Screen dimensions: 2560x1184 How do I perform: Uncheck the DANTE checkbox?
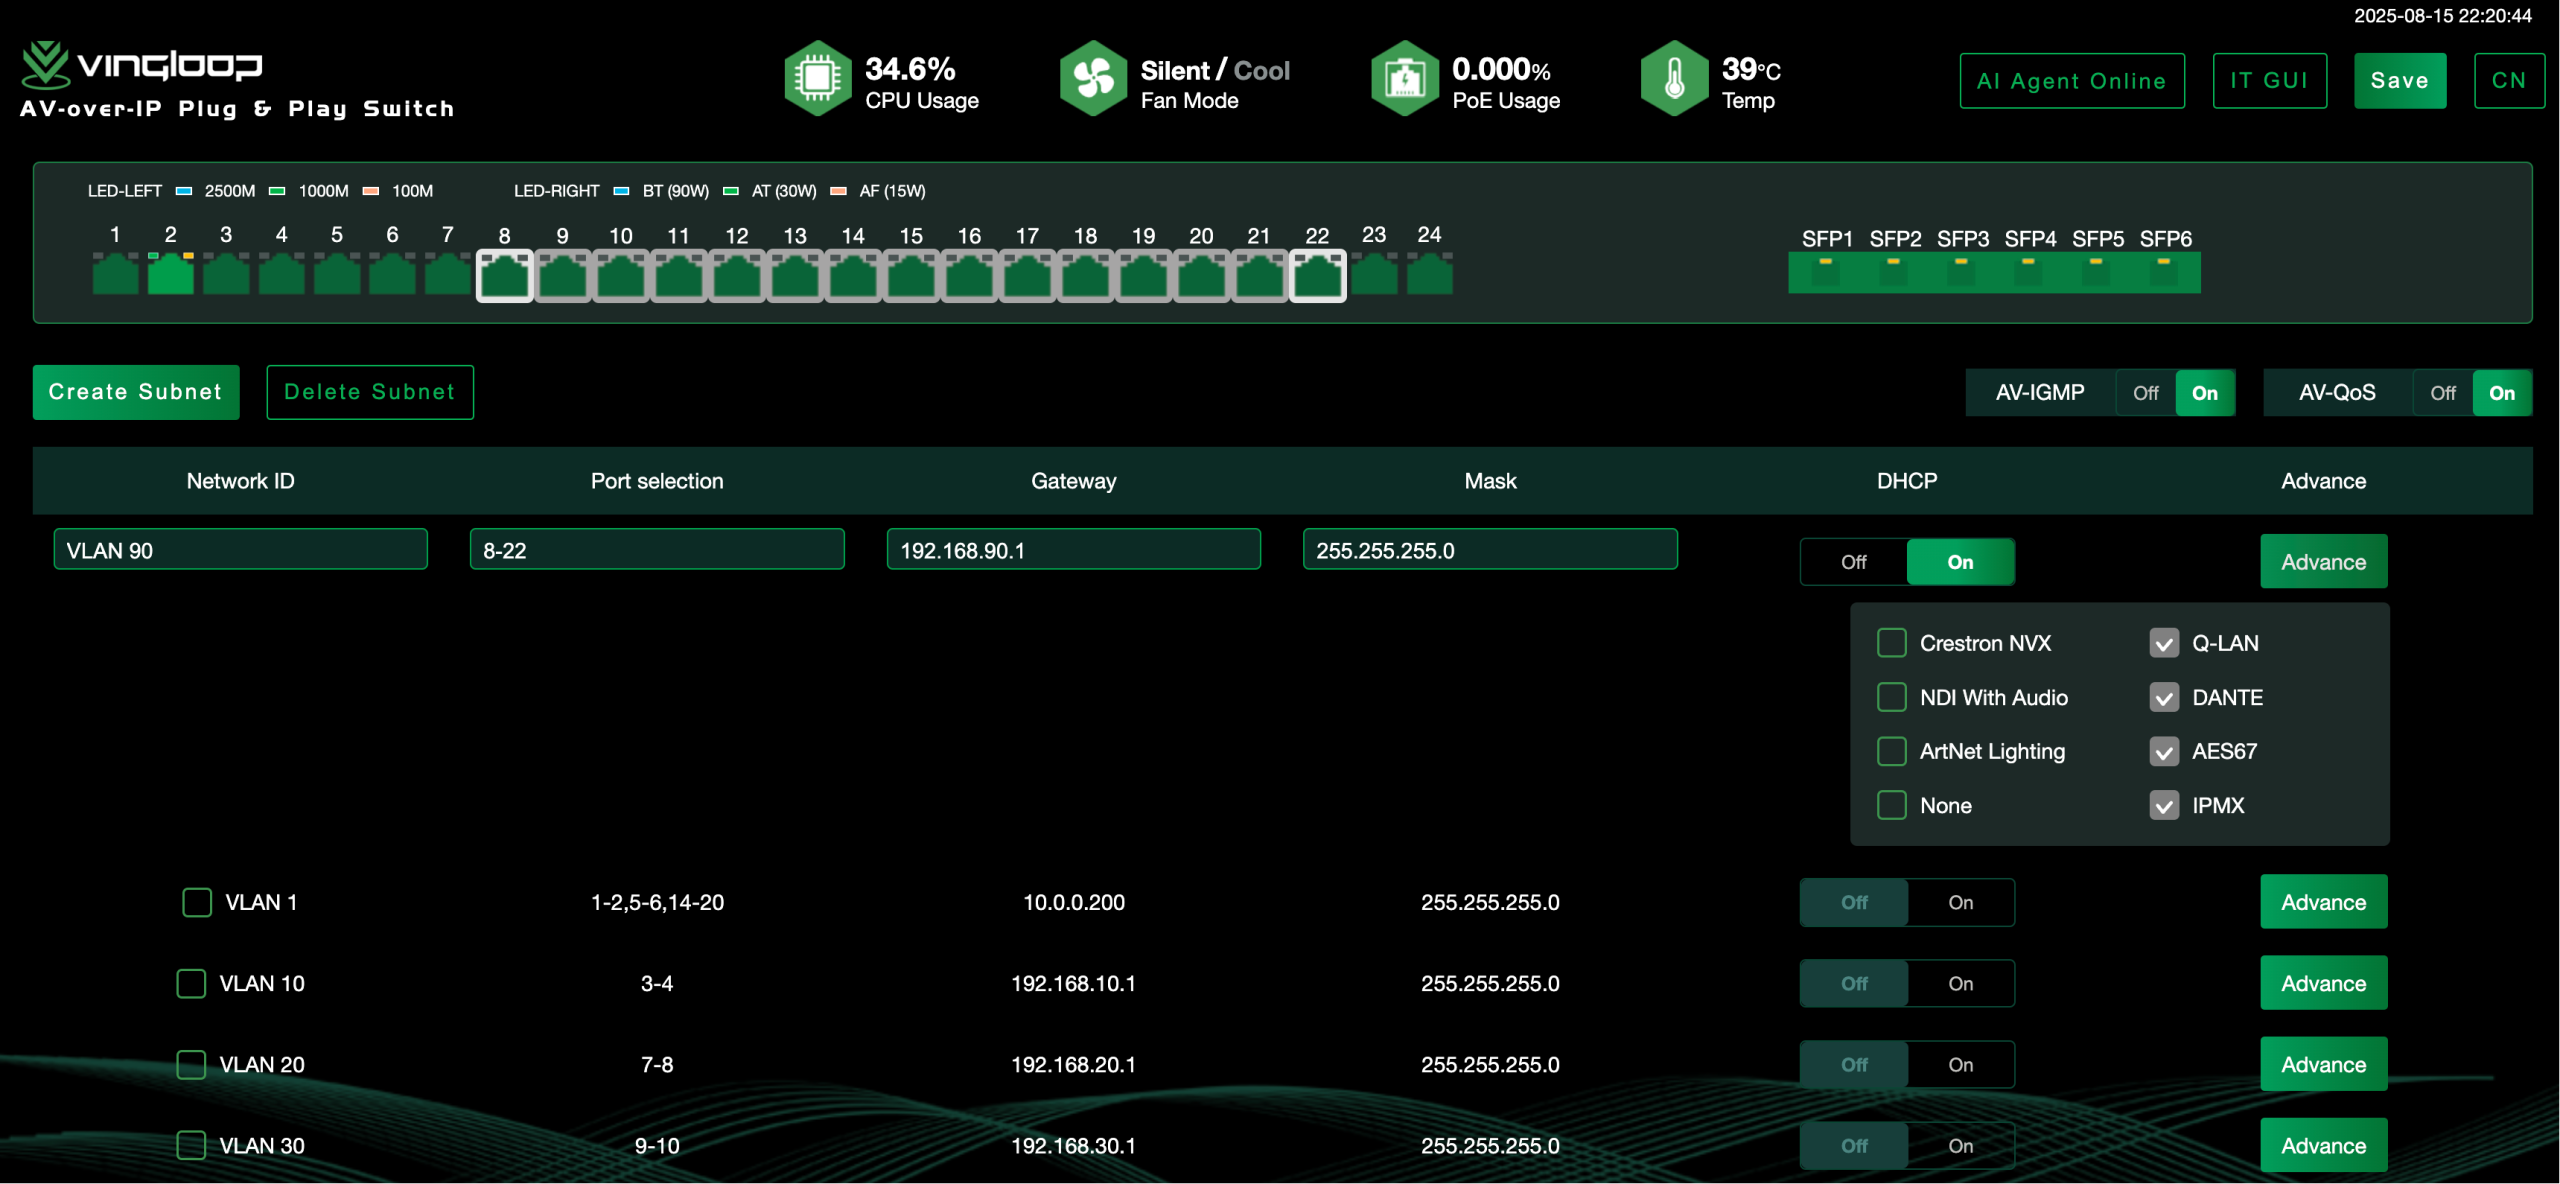(2164, 697)
